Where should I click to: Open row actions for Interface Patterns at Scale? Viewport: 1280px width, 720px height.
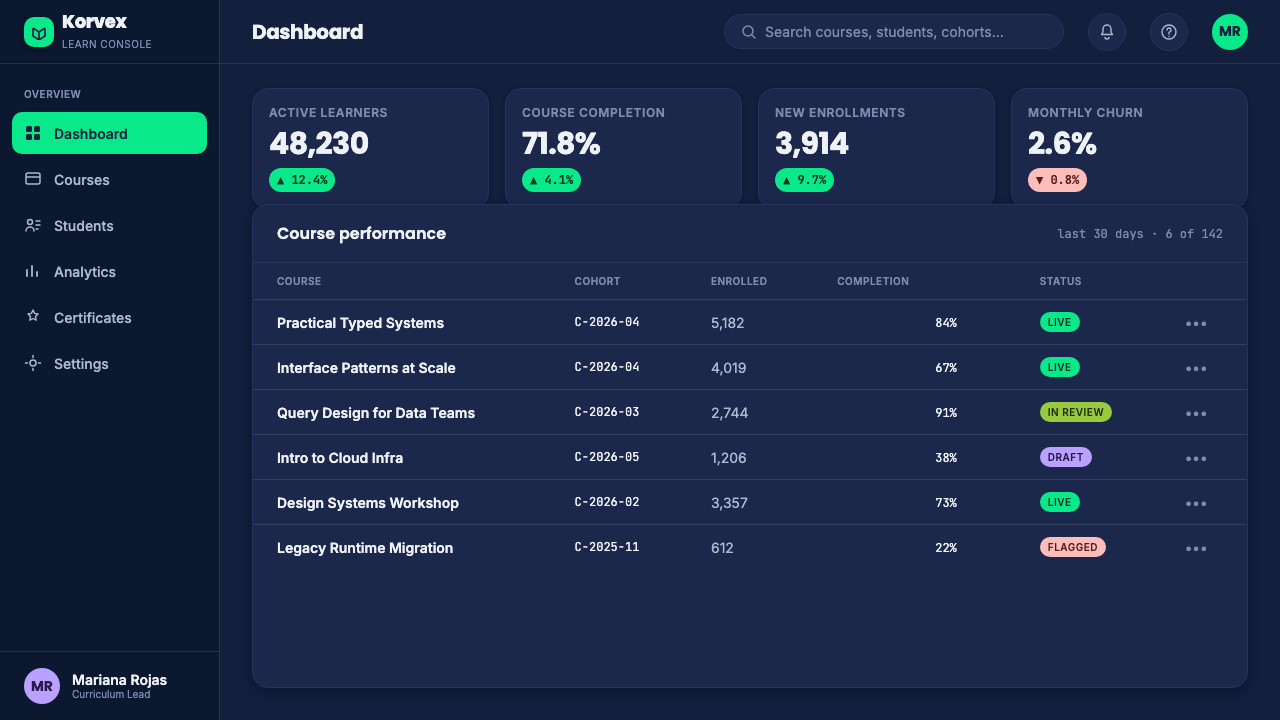pyautogui.click(x=1196, y=368)
